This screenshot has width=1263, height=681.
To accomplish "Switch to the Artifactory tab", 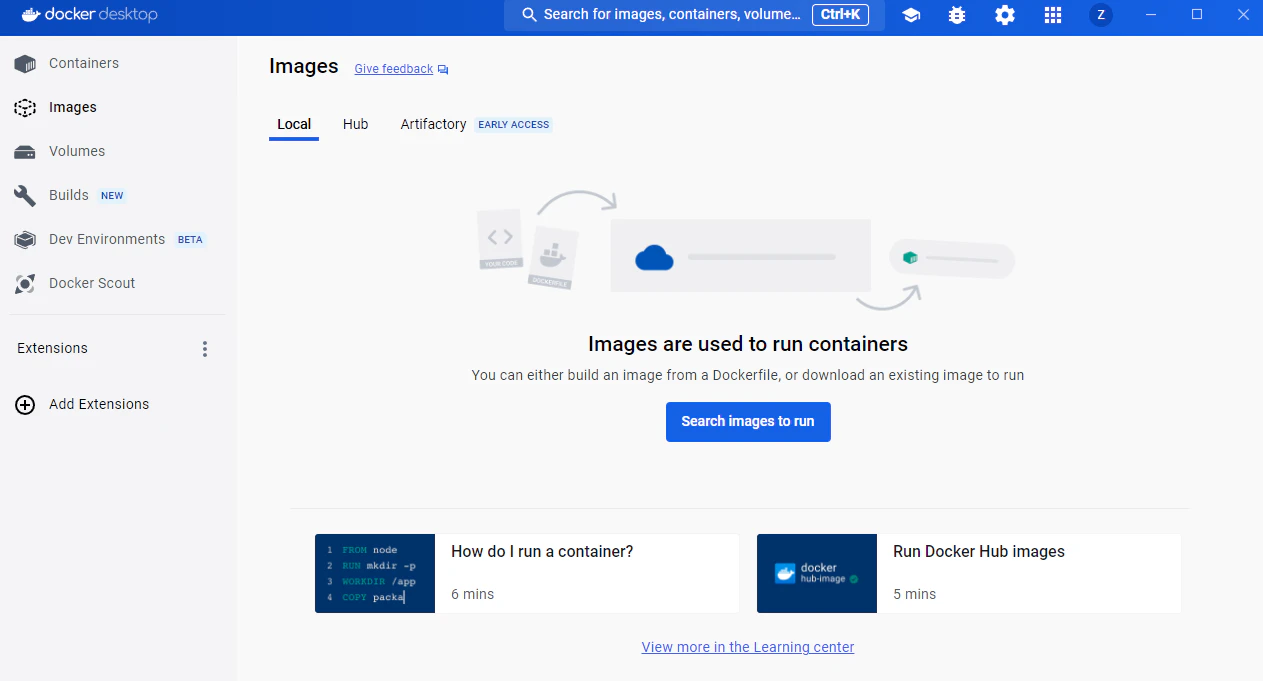I will [x=433, y=124].
